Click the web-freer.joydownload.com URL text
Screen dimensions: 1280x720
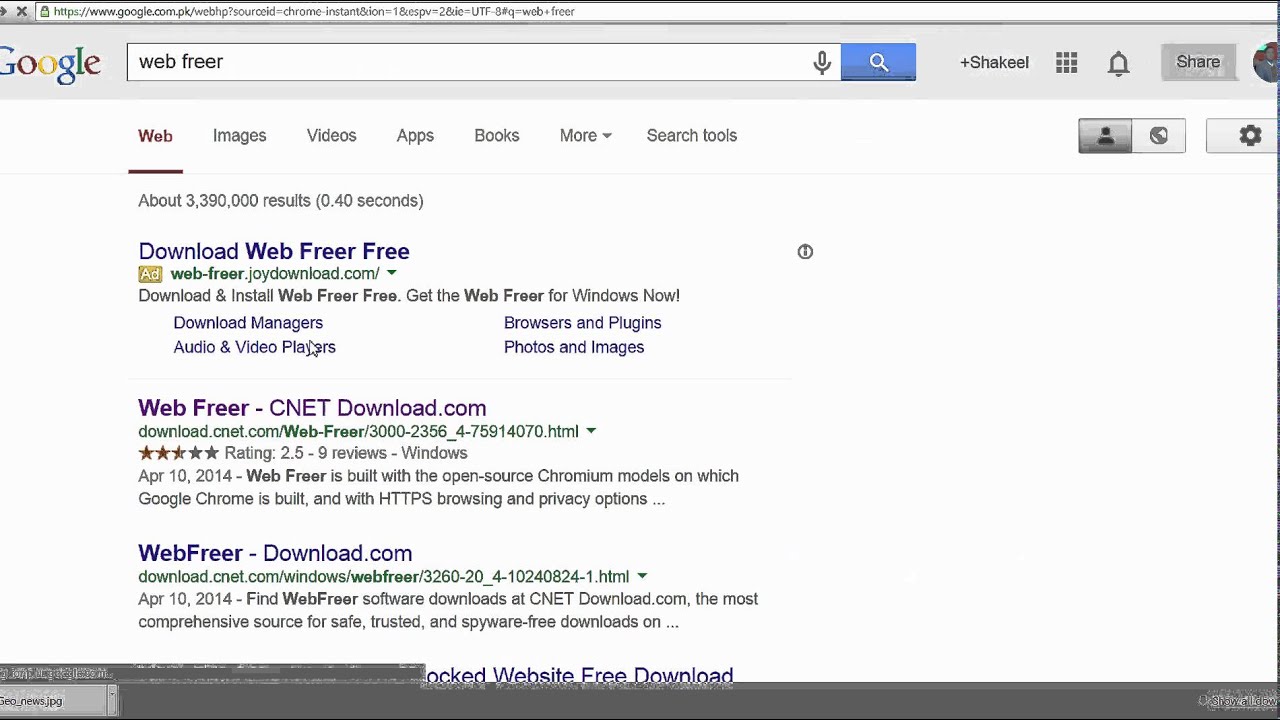coord(274,274)
